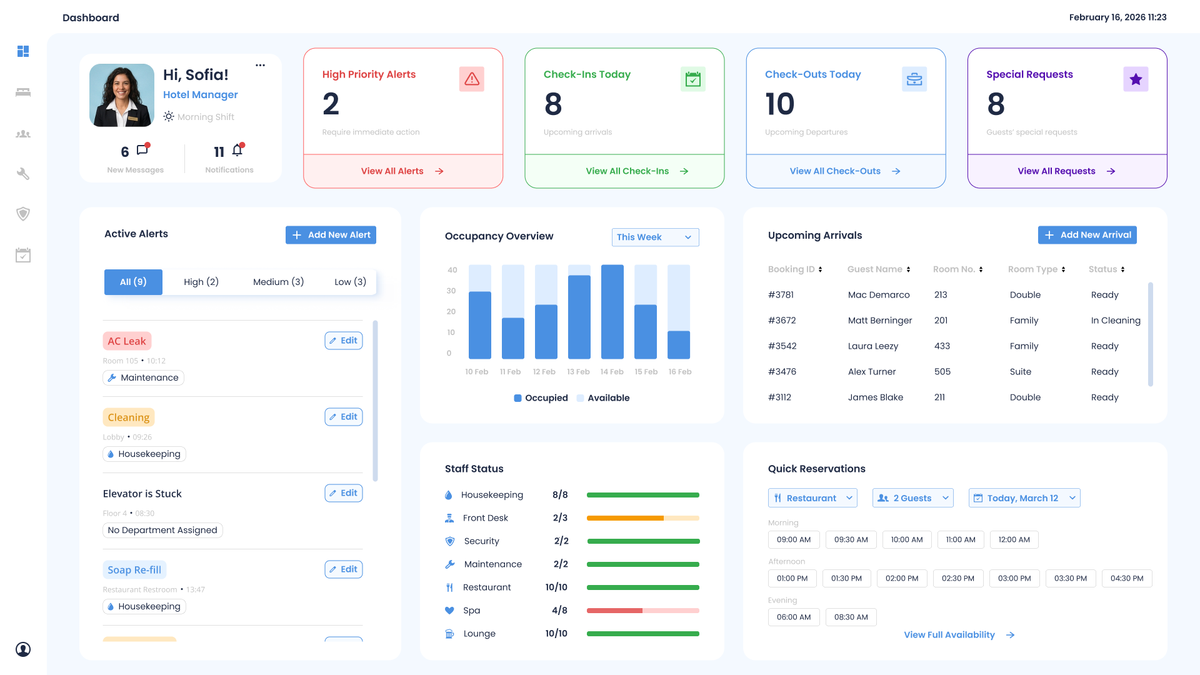This screenshot has height=675, width=1200.
Task: Open View All Alerts link
Action: point(402,171)
